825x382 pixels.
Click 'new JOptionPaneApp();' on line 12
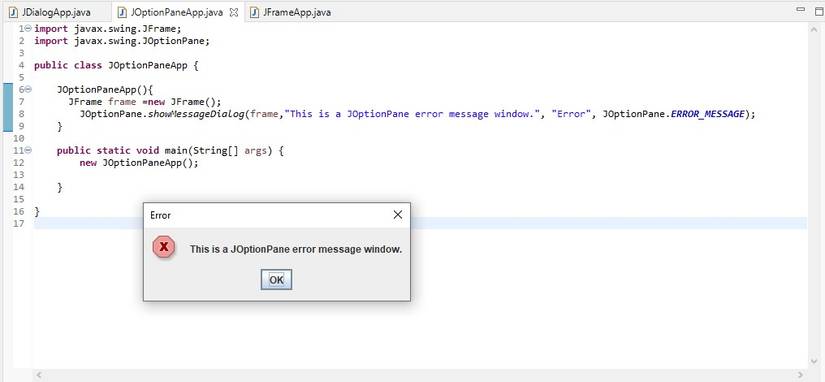point(139,163)
